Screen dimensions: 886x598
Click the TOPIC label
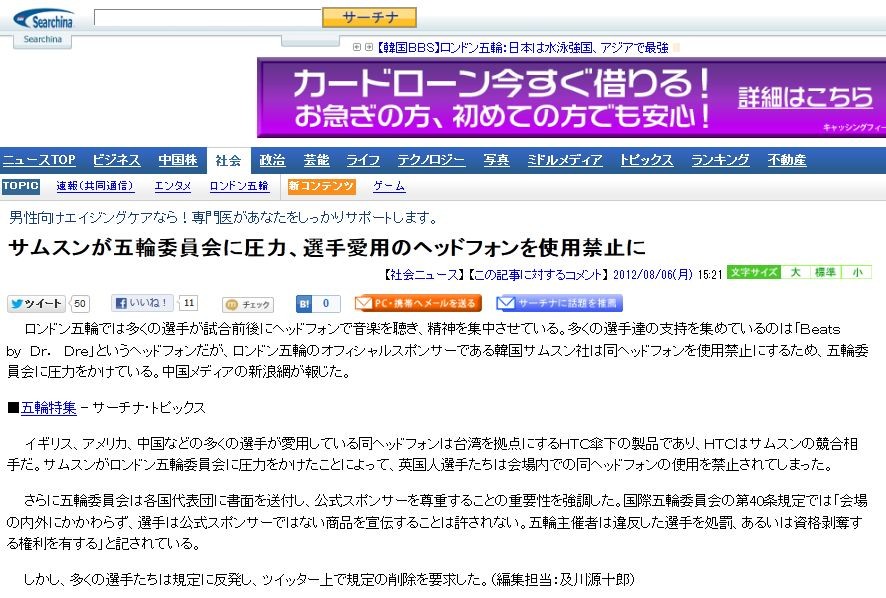pyautogui.click(x=20, y=186)
